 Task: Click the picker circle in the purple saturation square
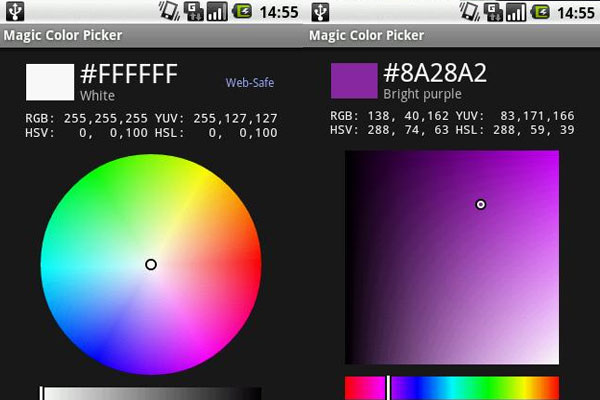click(481, 204)
